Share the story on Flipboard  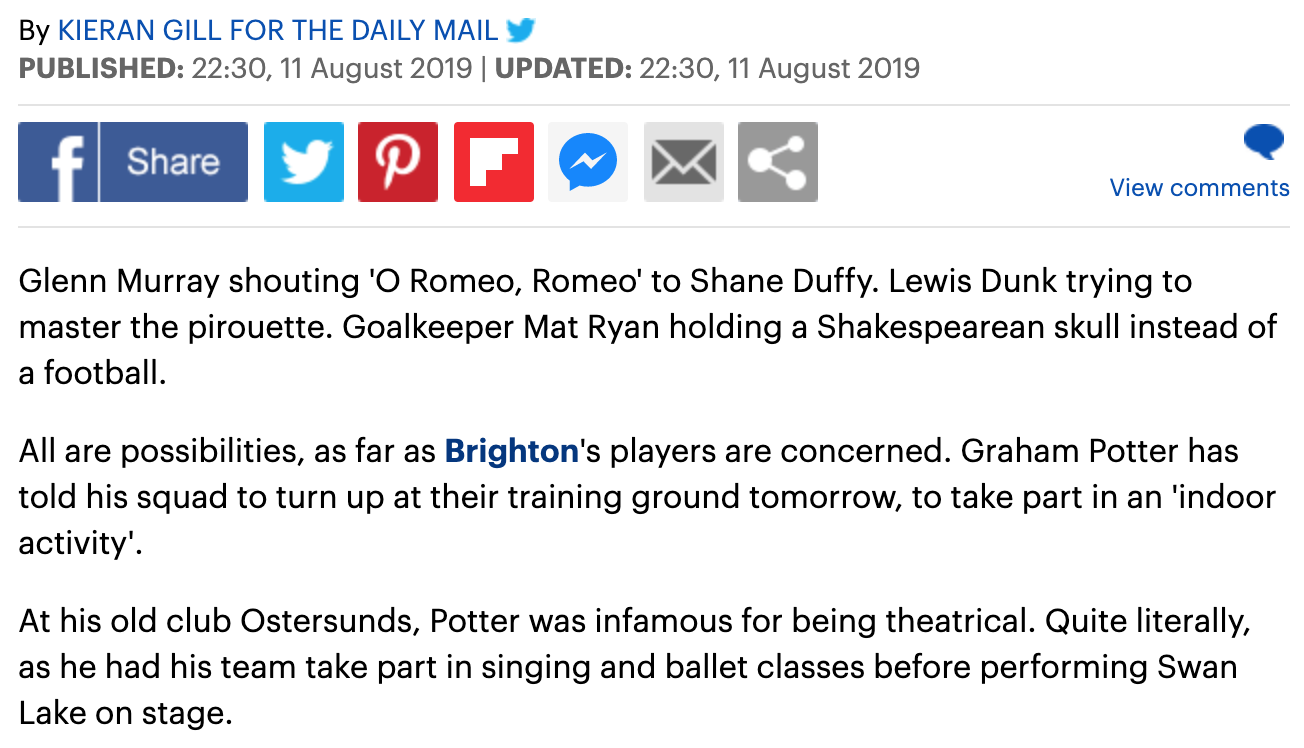(494, 162)
